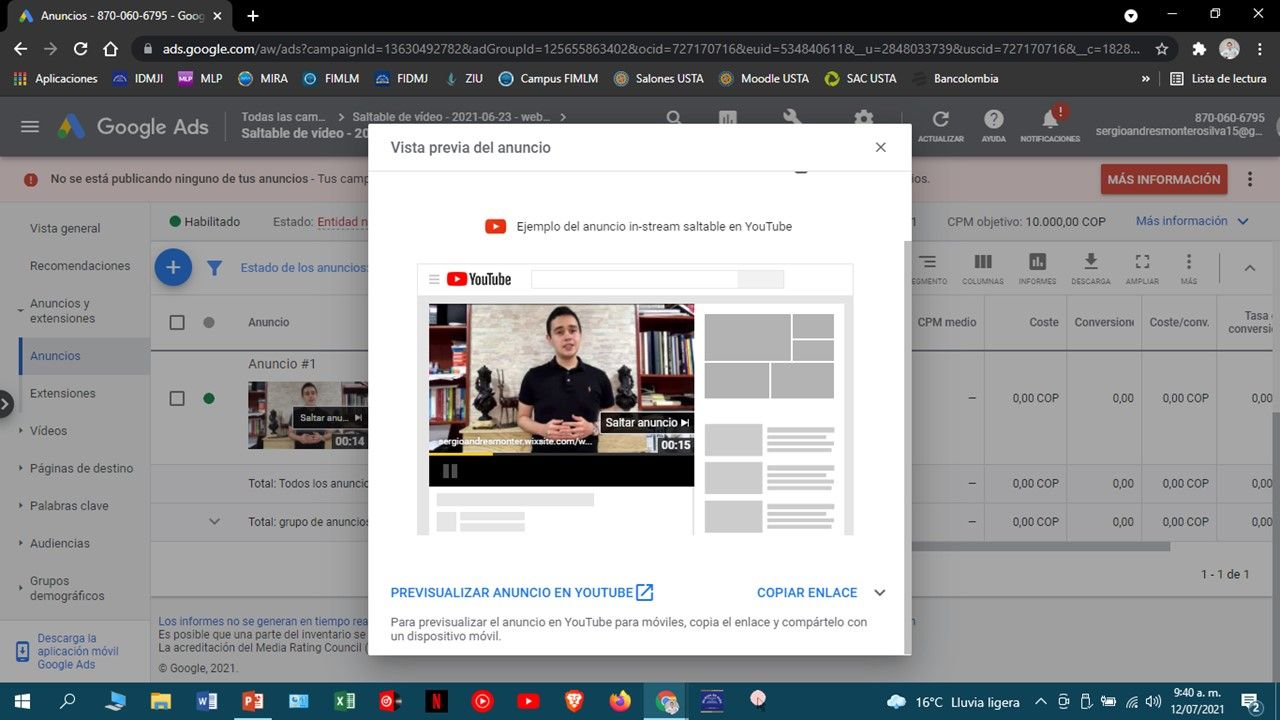Open the PowerPoint taskbar icon
Screen dimensions: 1280x720
click(252, 701)
